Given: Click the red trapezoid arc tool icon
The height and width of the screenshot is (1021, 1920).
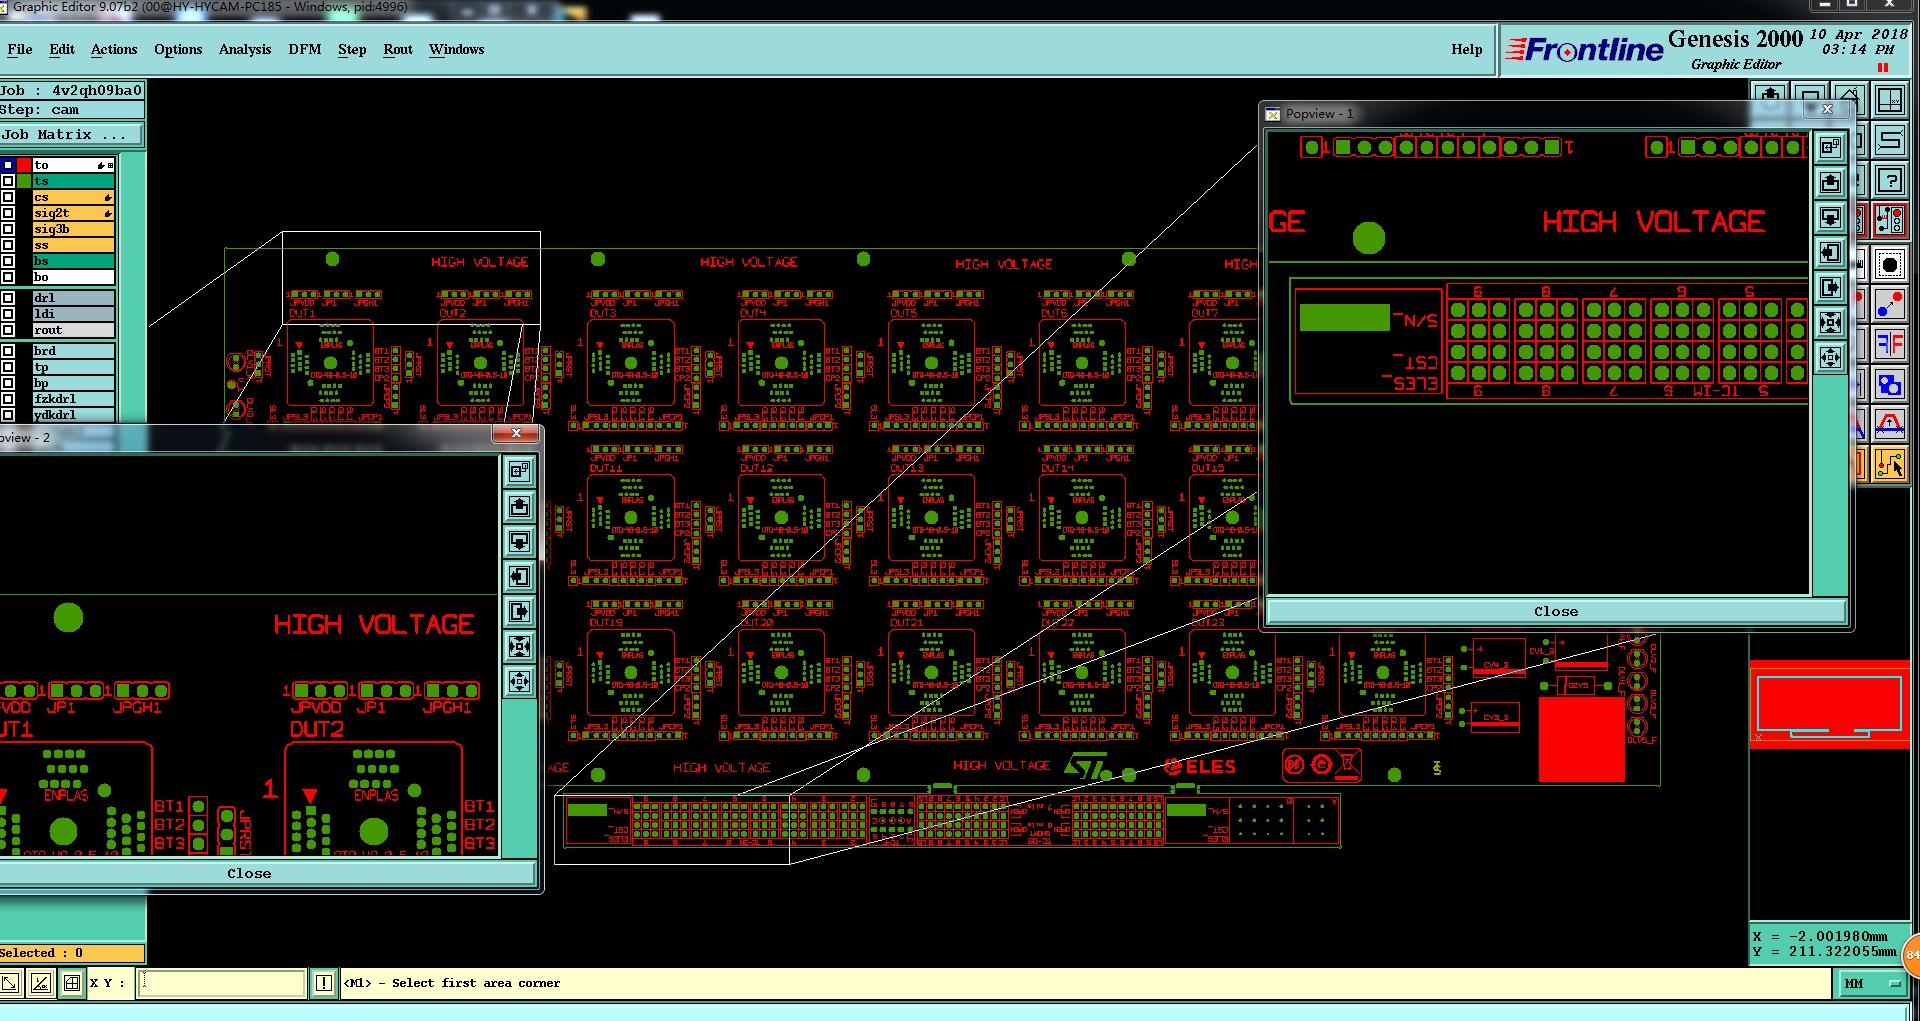Looking at the screenshot, I should (x=1890, y=424).
